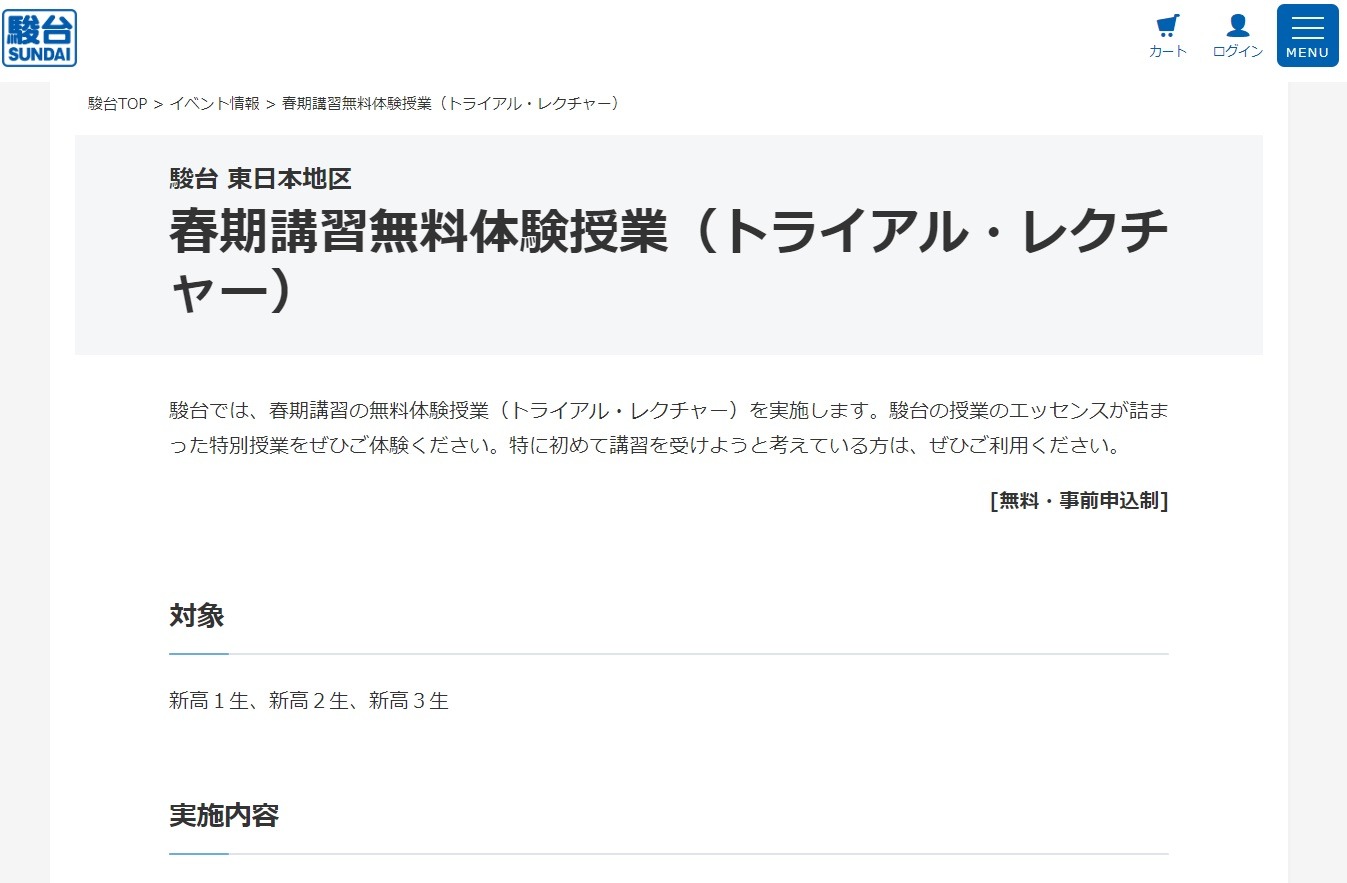Click the 対象 section heading
The image size is (1347, 883).
(196, 616)
